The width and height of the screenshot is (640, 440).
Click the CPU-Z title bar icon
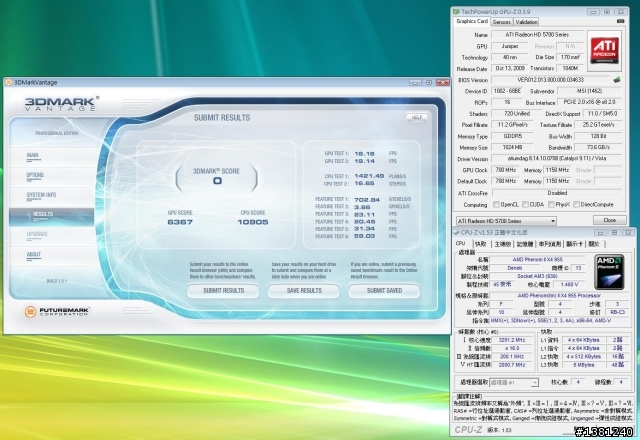coord(456,232)
